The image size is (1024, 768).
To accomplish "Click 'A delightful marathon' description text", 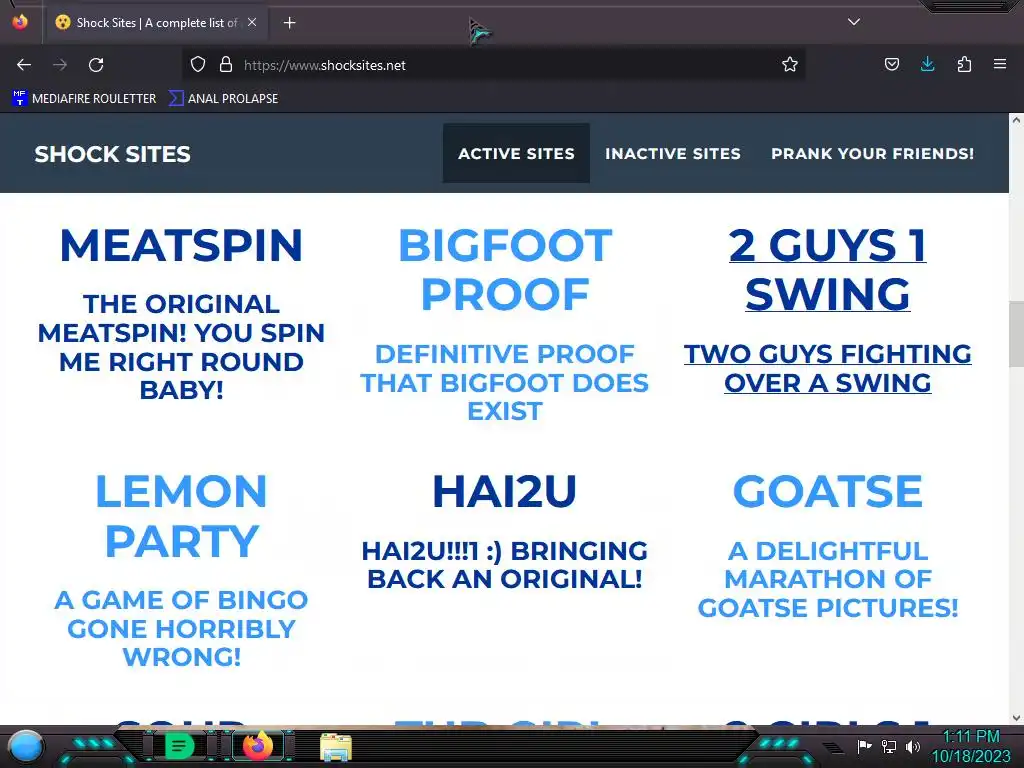I will coord(827,579).
